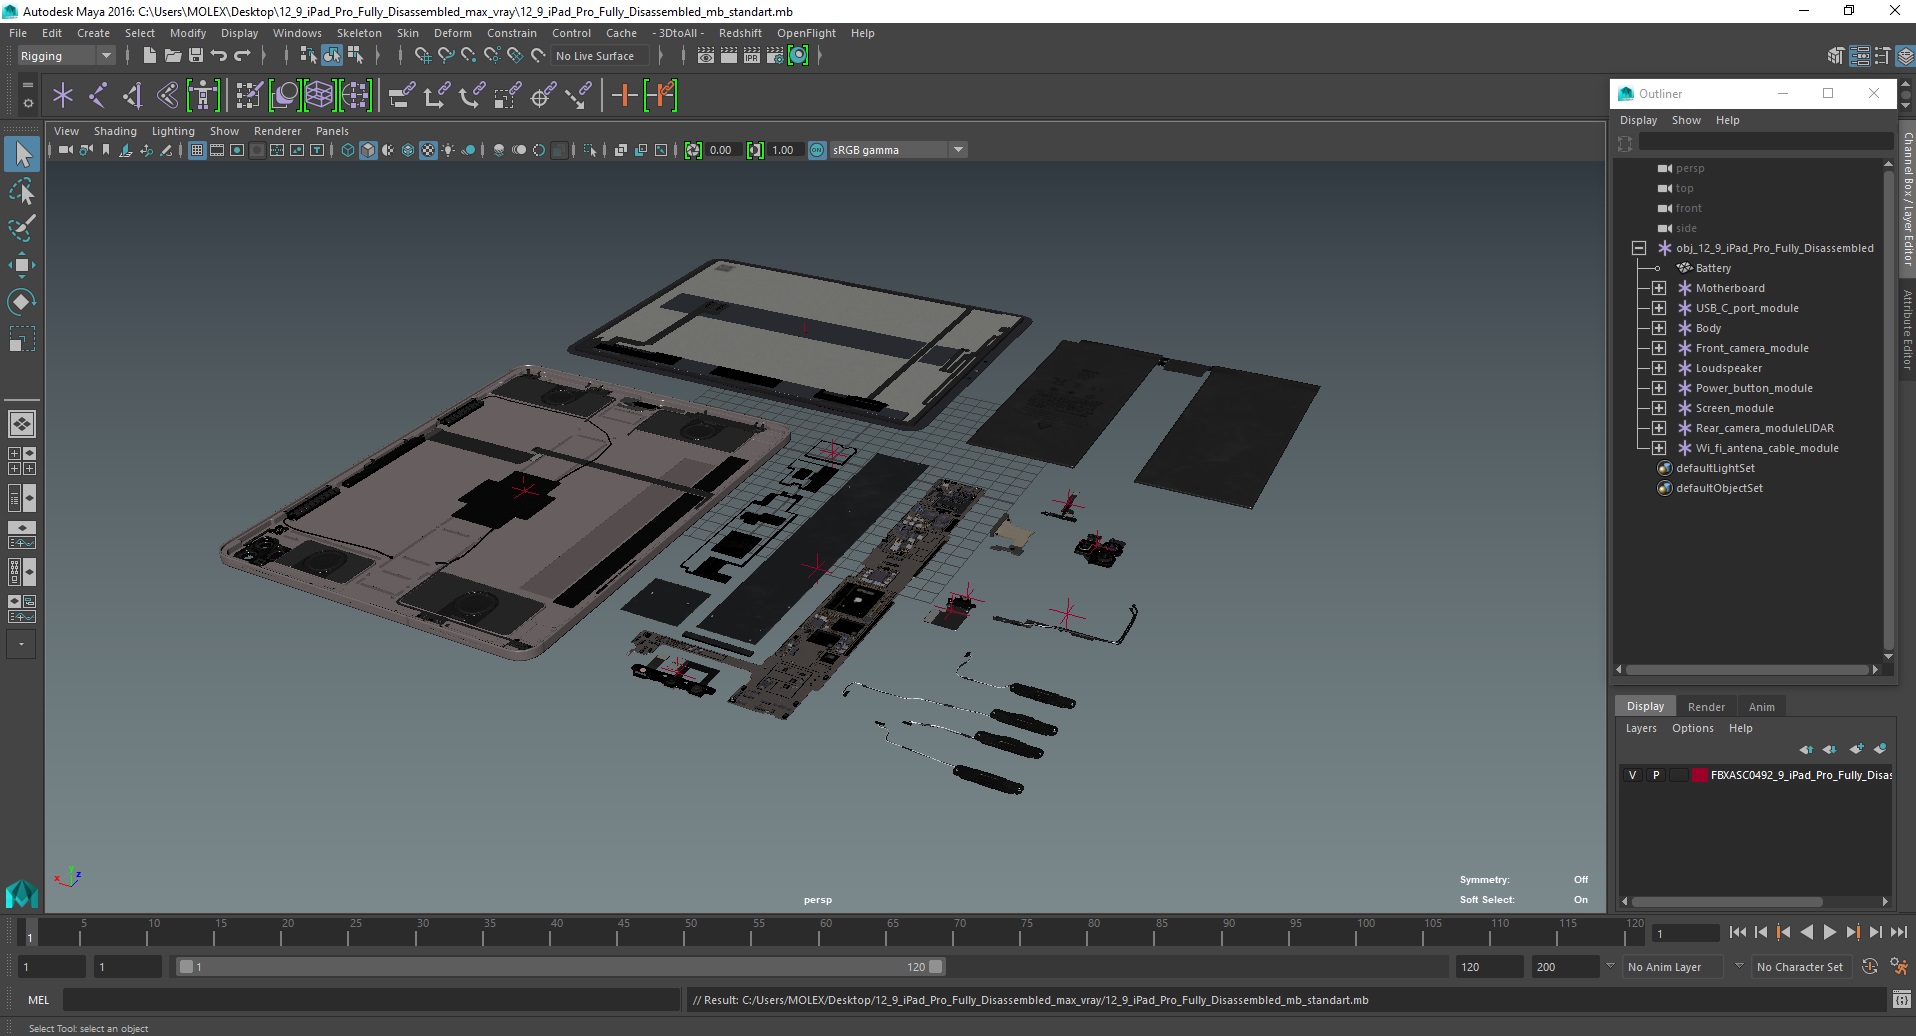Open the sRGB gamma view transform dropdown
The height and width of the screenshot is (1036, 1916).
coord(958,150)
